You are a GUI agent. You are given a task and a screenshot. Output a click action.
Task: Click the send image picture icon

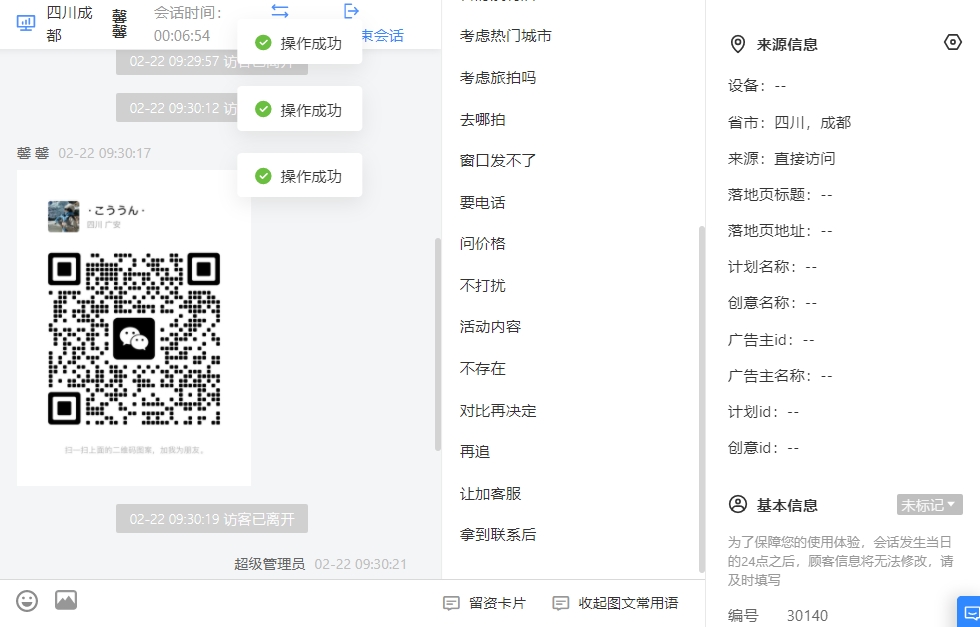[66, 600]
